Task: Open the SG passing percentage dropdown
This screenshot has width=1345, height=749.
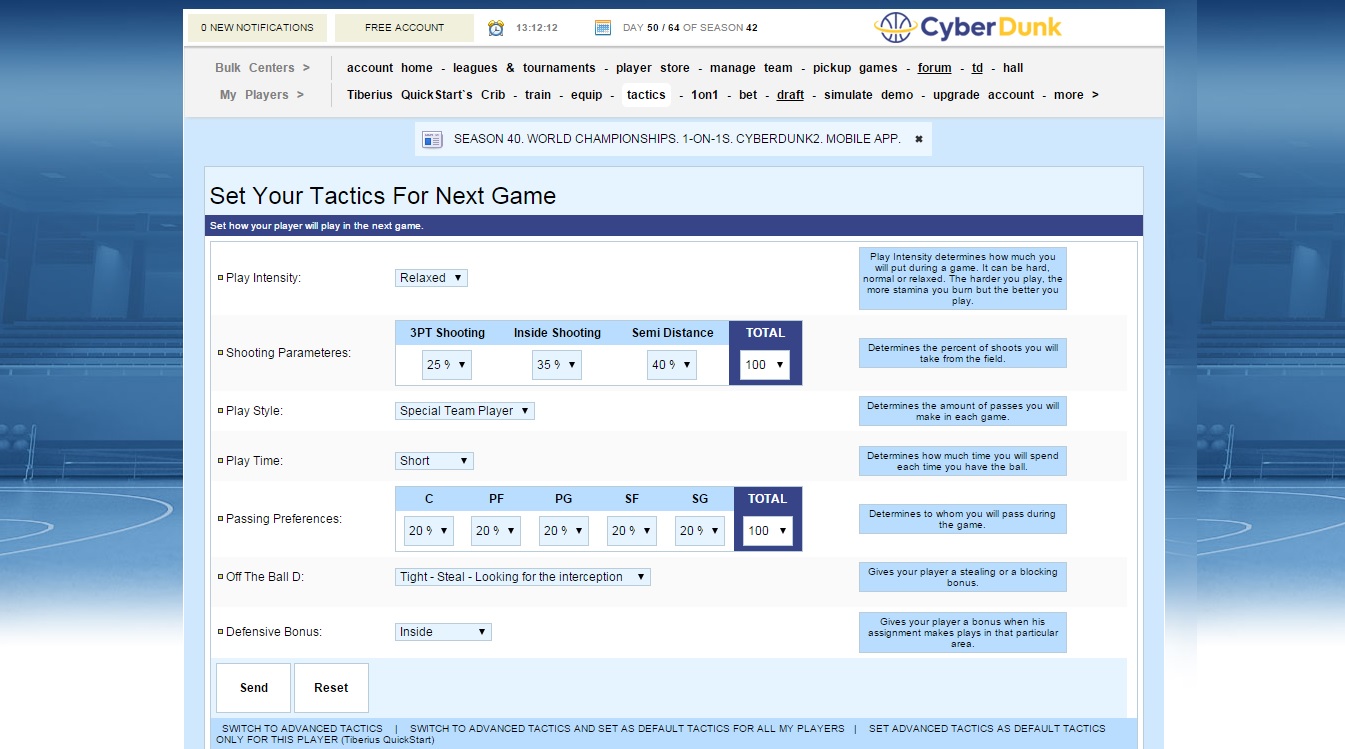Action: 700,531
